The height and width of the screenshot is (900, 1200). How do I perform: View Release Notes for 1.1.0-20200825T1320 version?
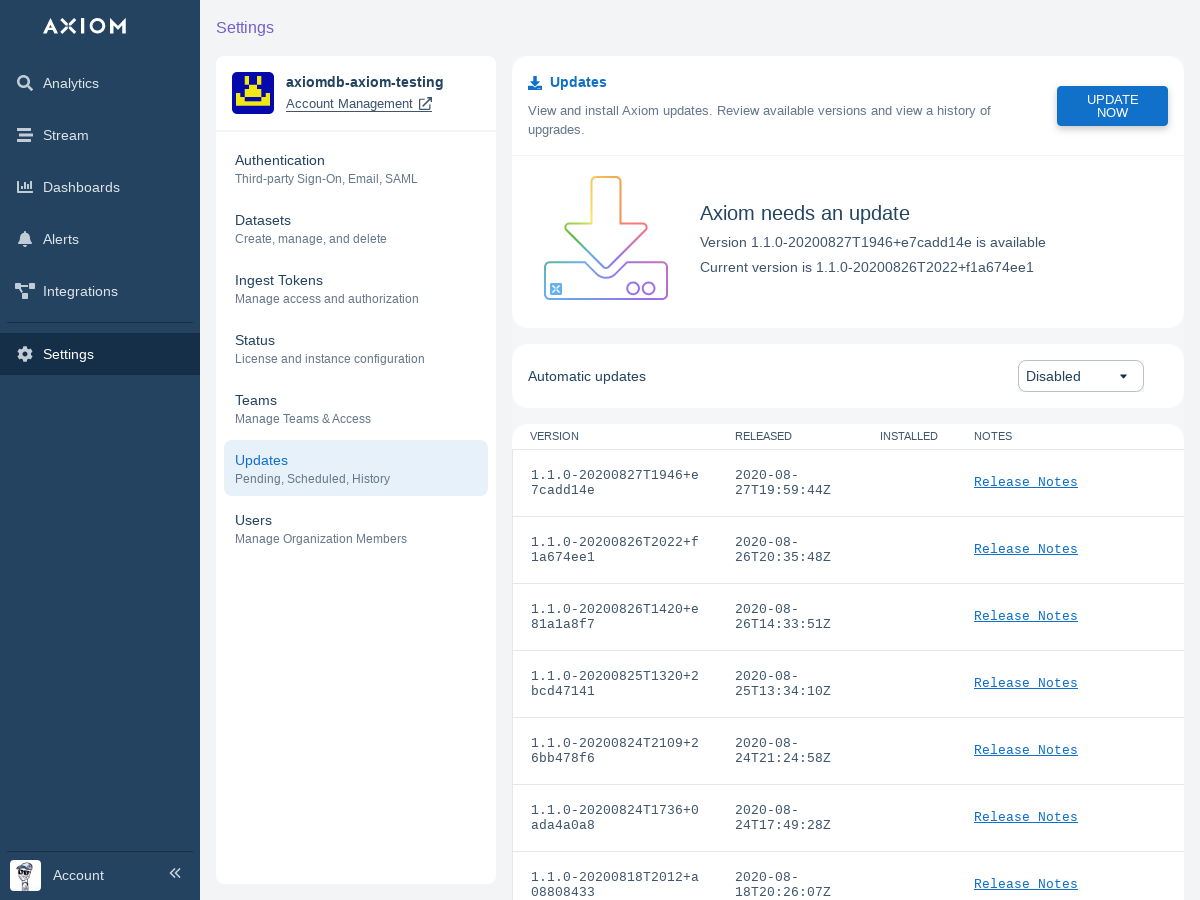[1025, 683]
